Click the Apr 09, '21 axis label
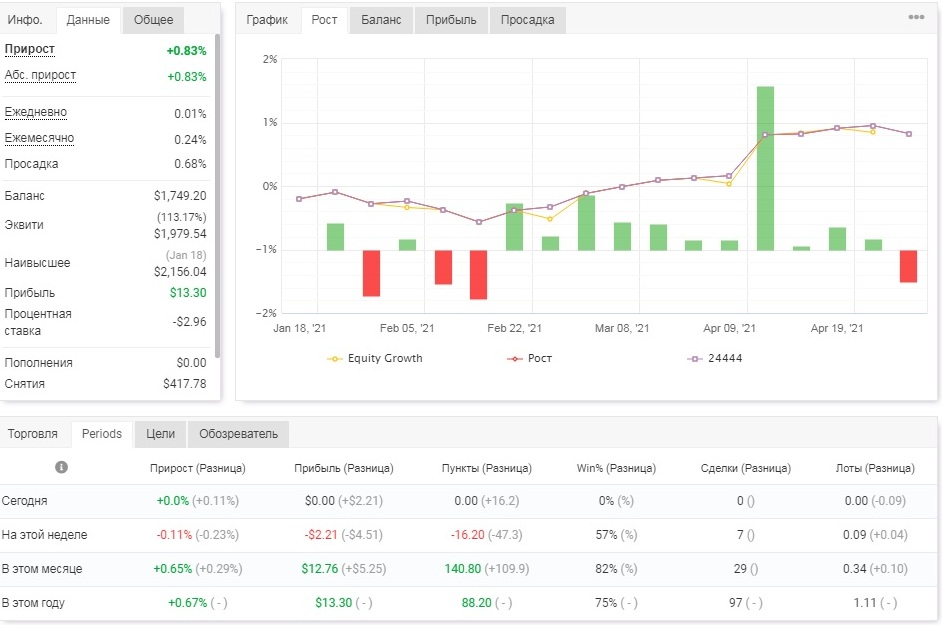942x625 pixels. pos(729,328)
